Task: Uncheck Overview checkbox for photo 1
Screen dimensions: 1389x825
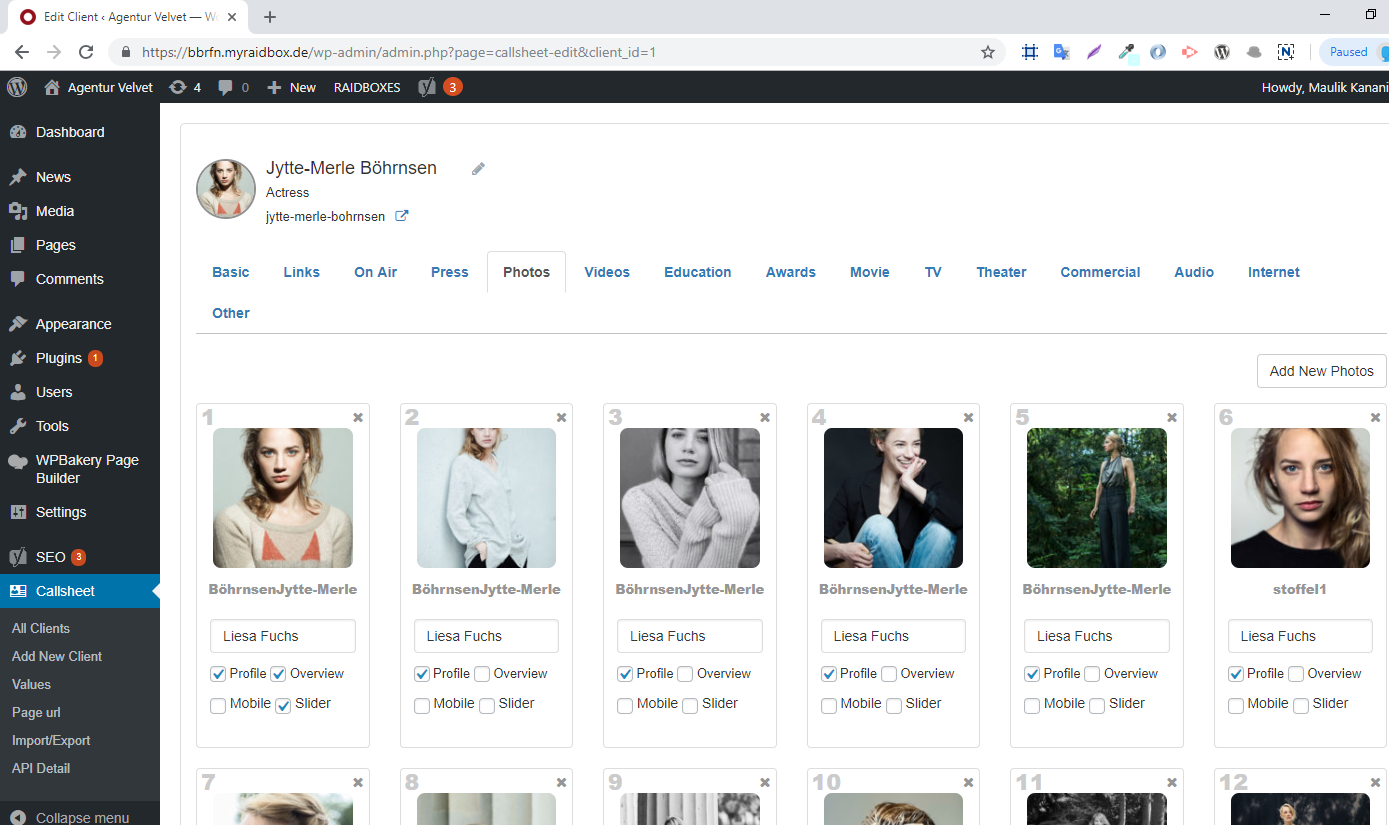Action: (x=279, y=674)
